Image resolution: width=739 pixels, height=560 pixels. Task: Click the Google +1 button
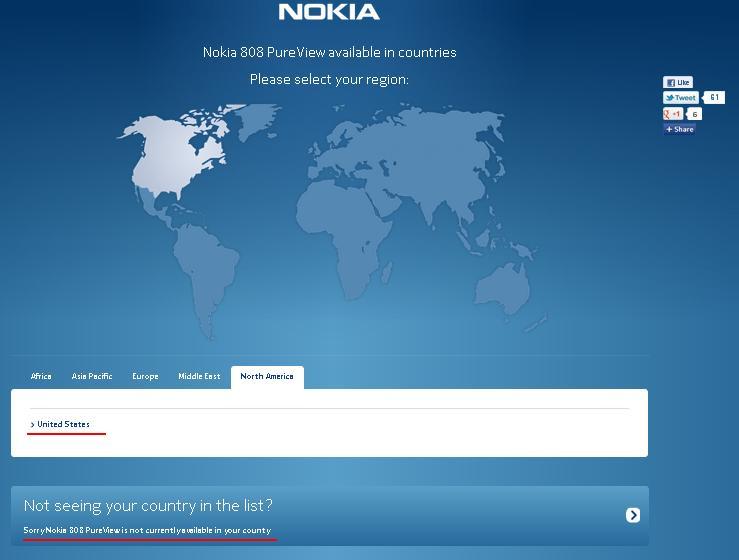[673, 114]
